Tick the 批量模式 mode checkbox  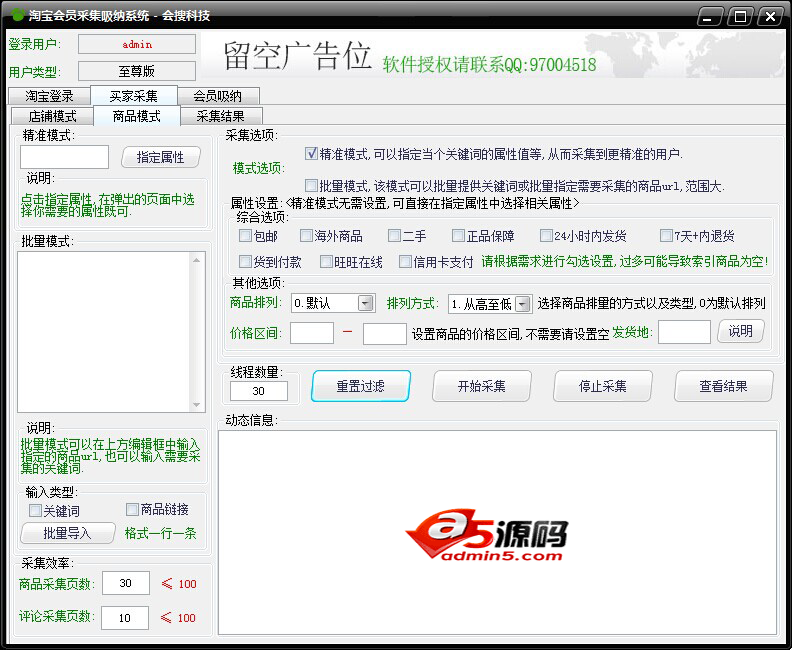(x=311, y=186)
